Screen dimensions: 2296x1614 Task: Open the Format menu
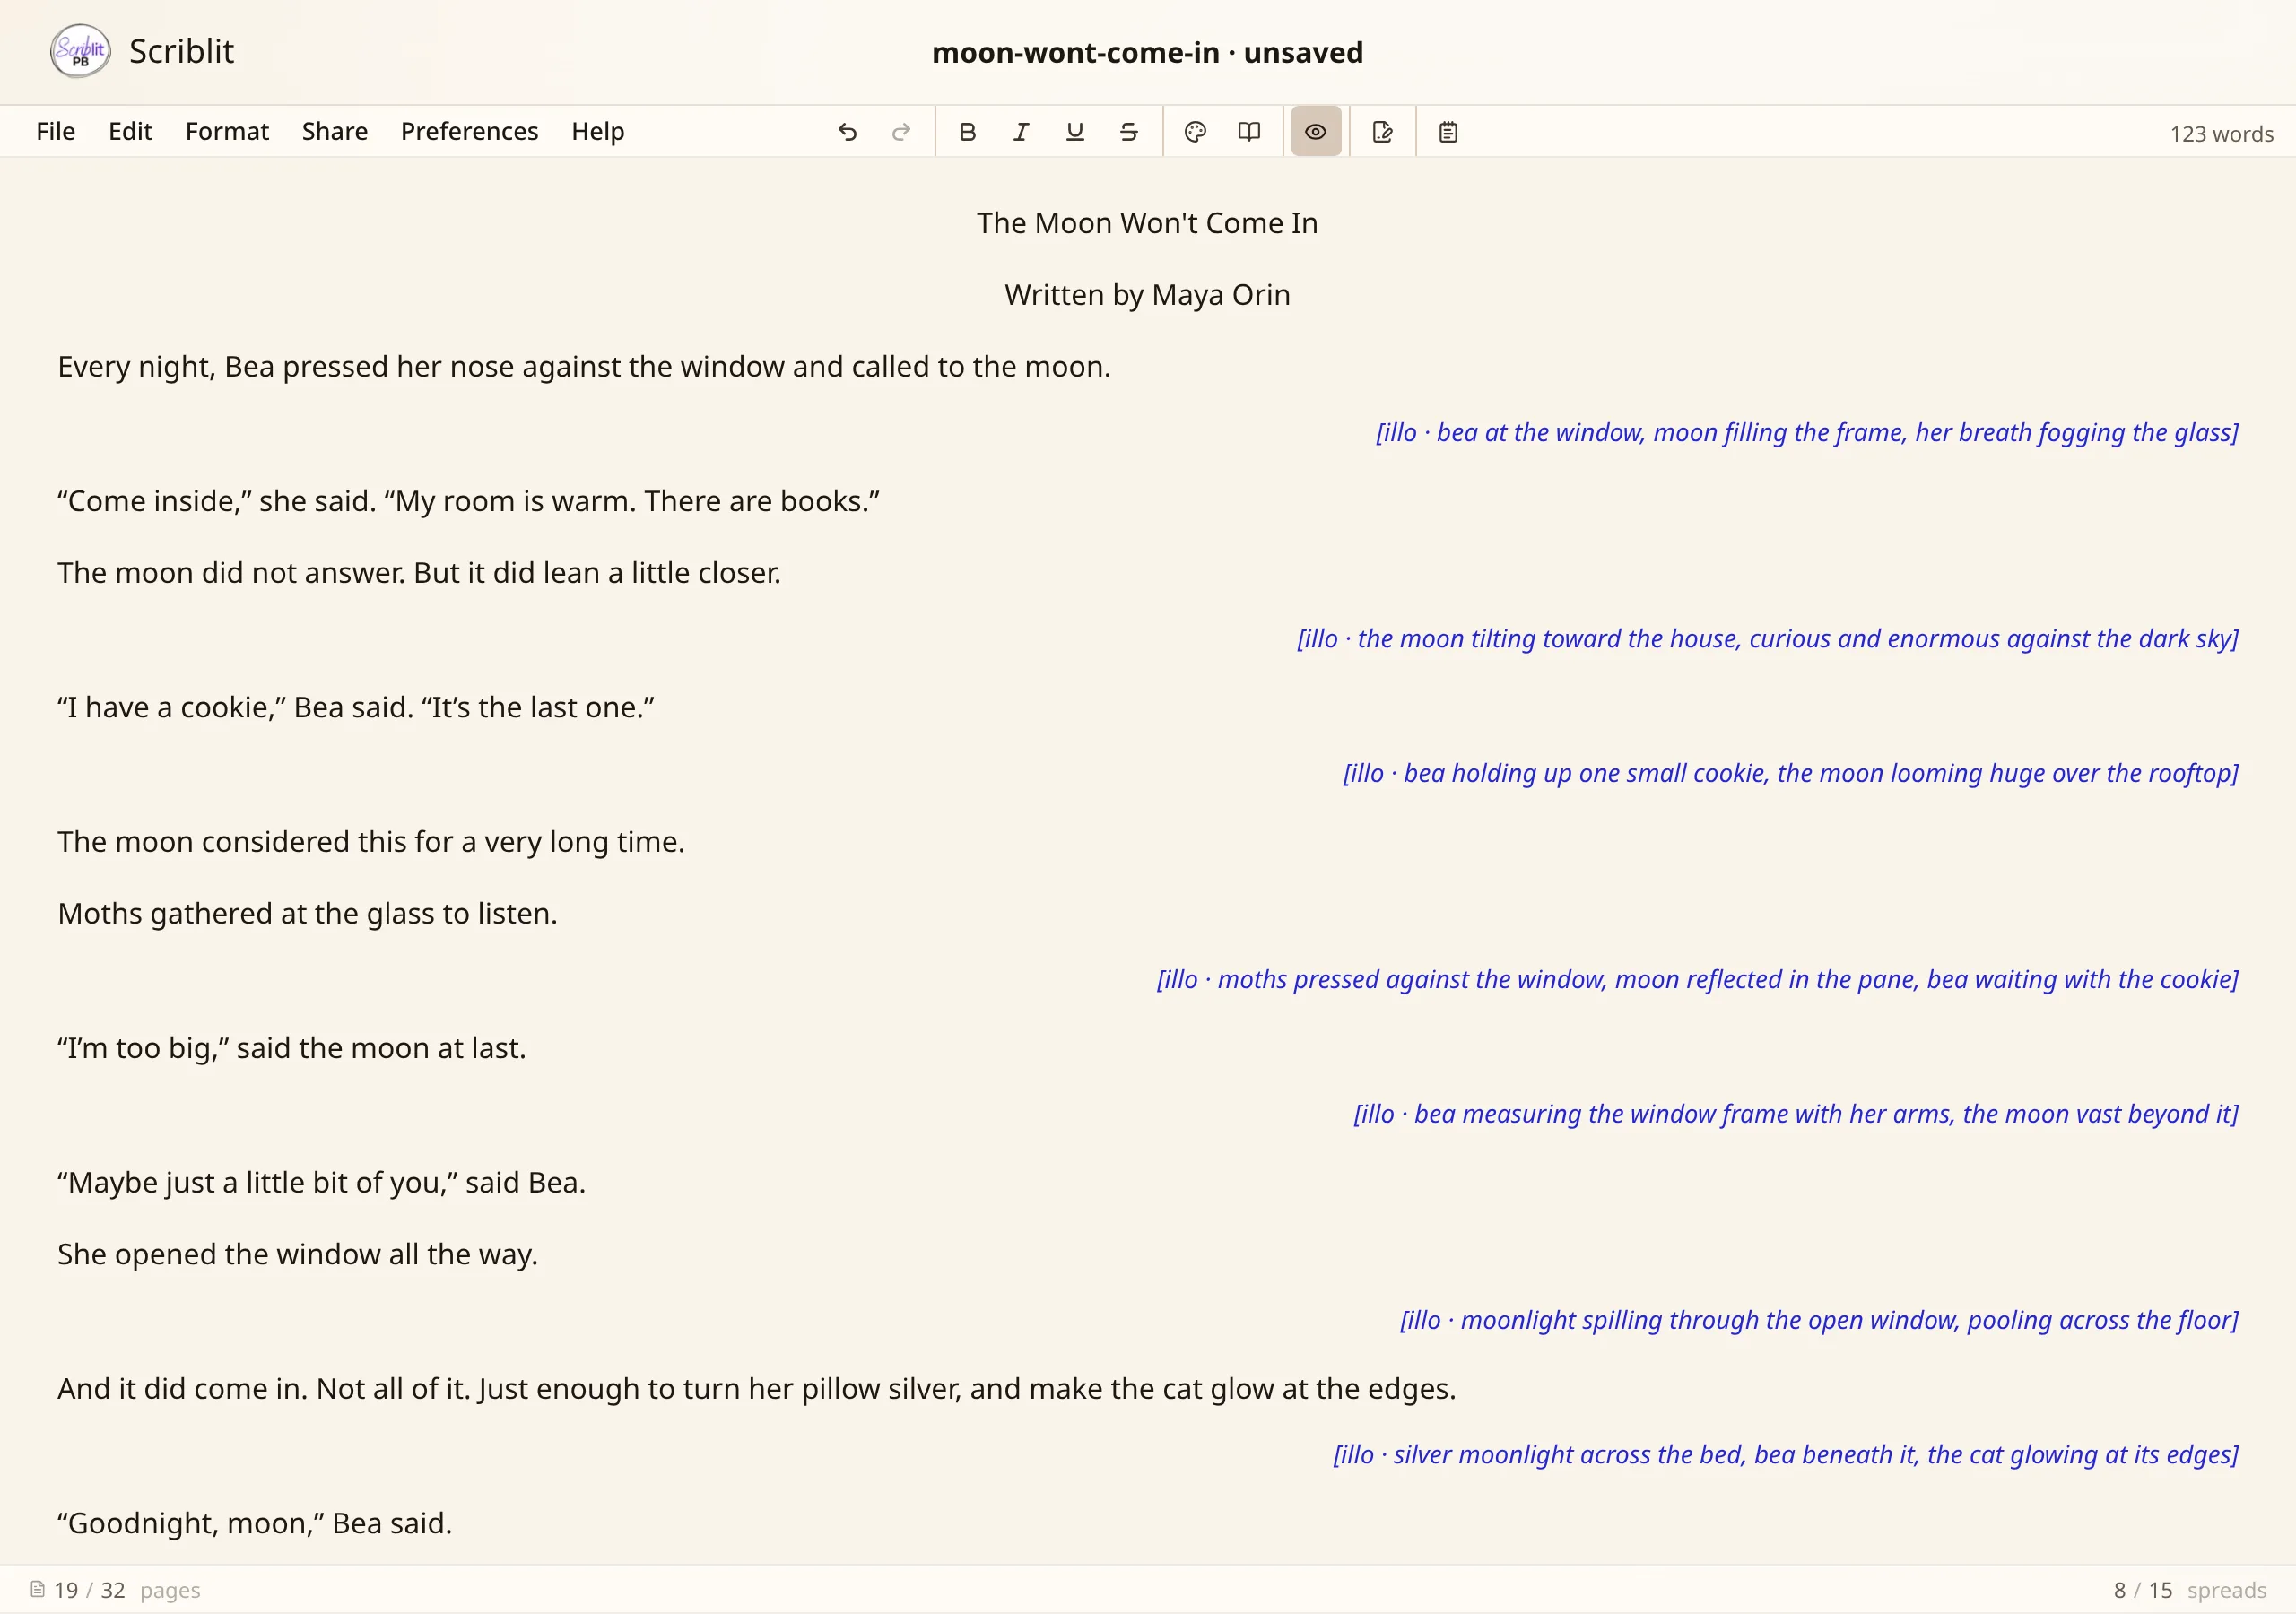point(227,132)
